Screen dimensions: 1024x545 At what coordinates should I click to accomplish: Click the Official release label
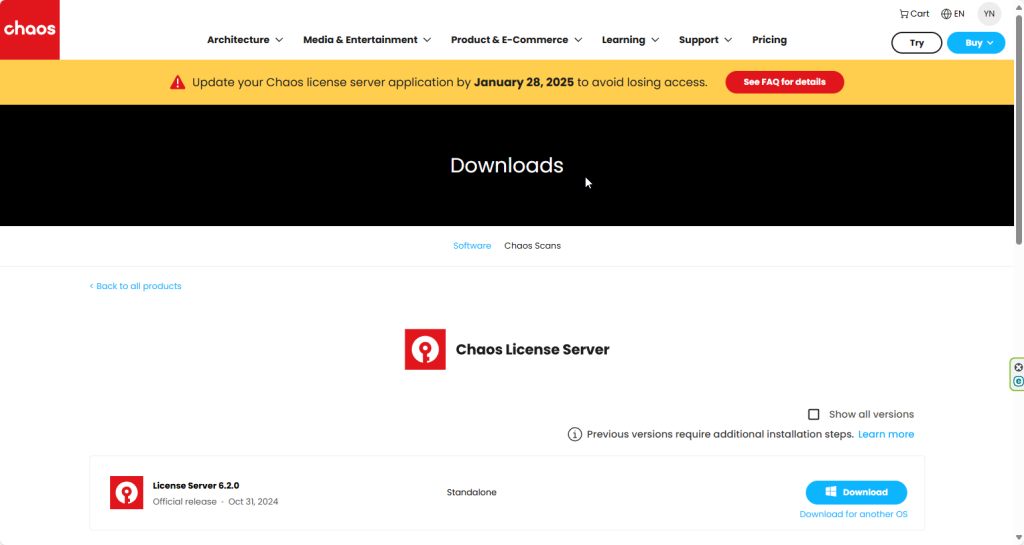pyautogui.click(x=185, y=502)
